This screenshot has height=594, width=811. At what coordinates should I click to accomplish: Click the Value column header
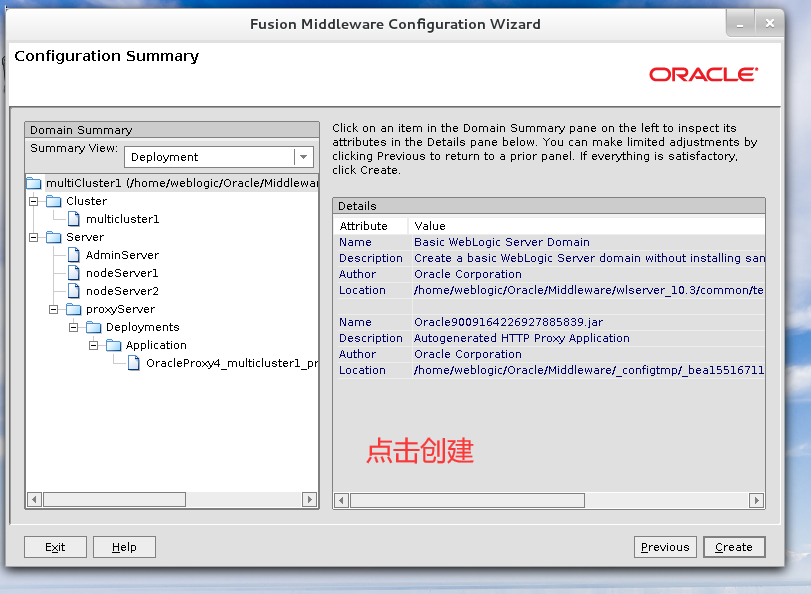(588, 226)
